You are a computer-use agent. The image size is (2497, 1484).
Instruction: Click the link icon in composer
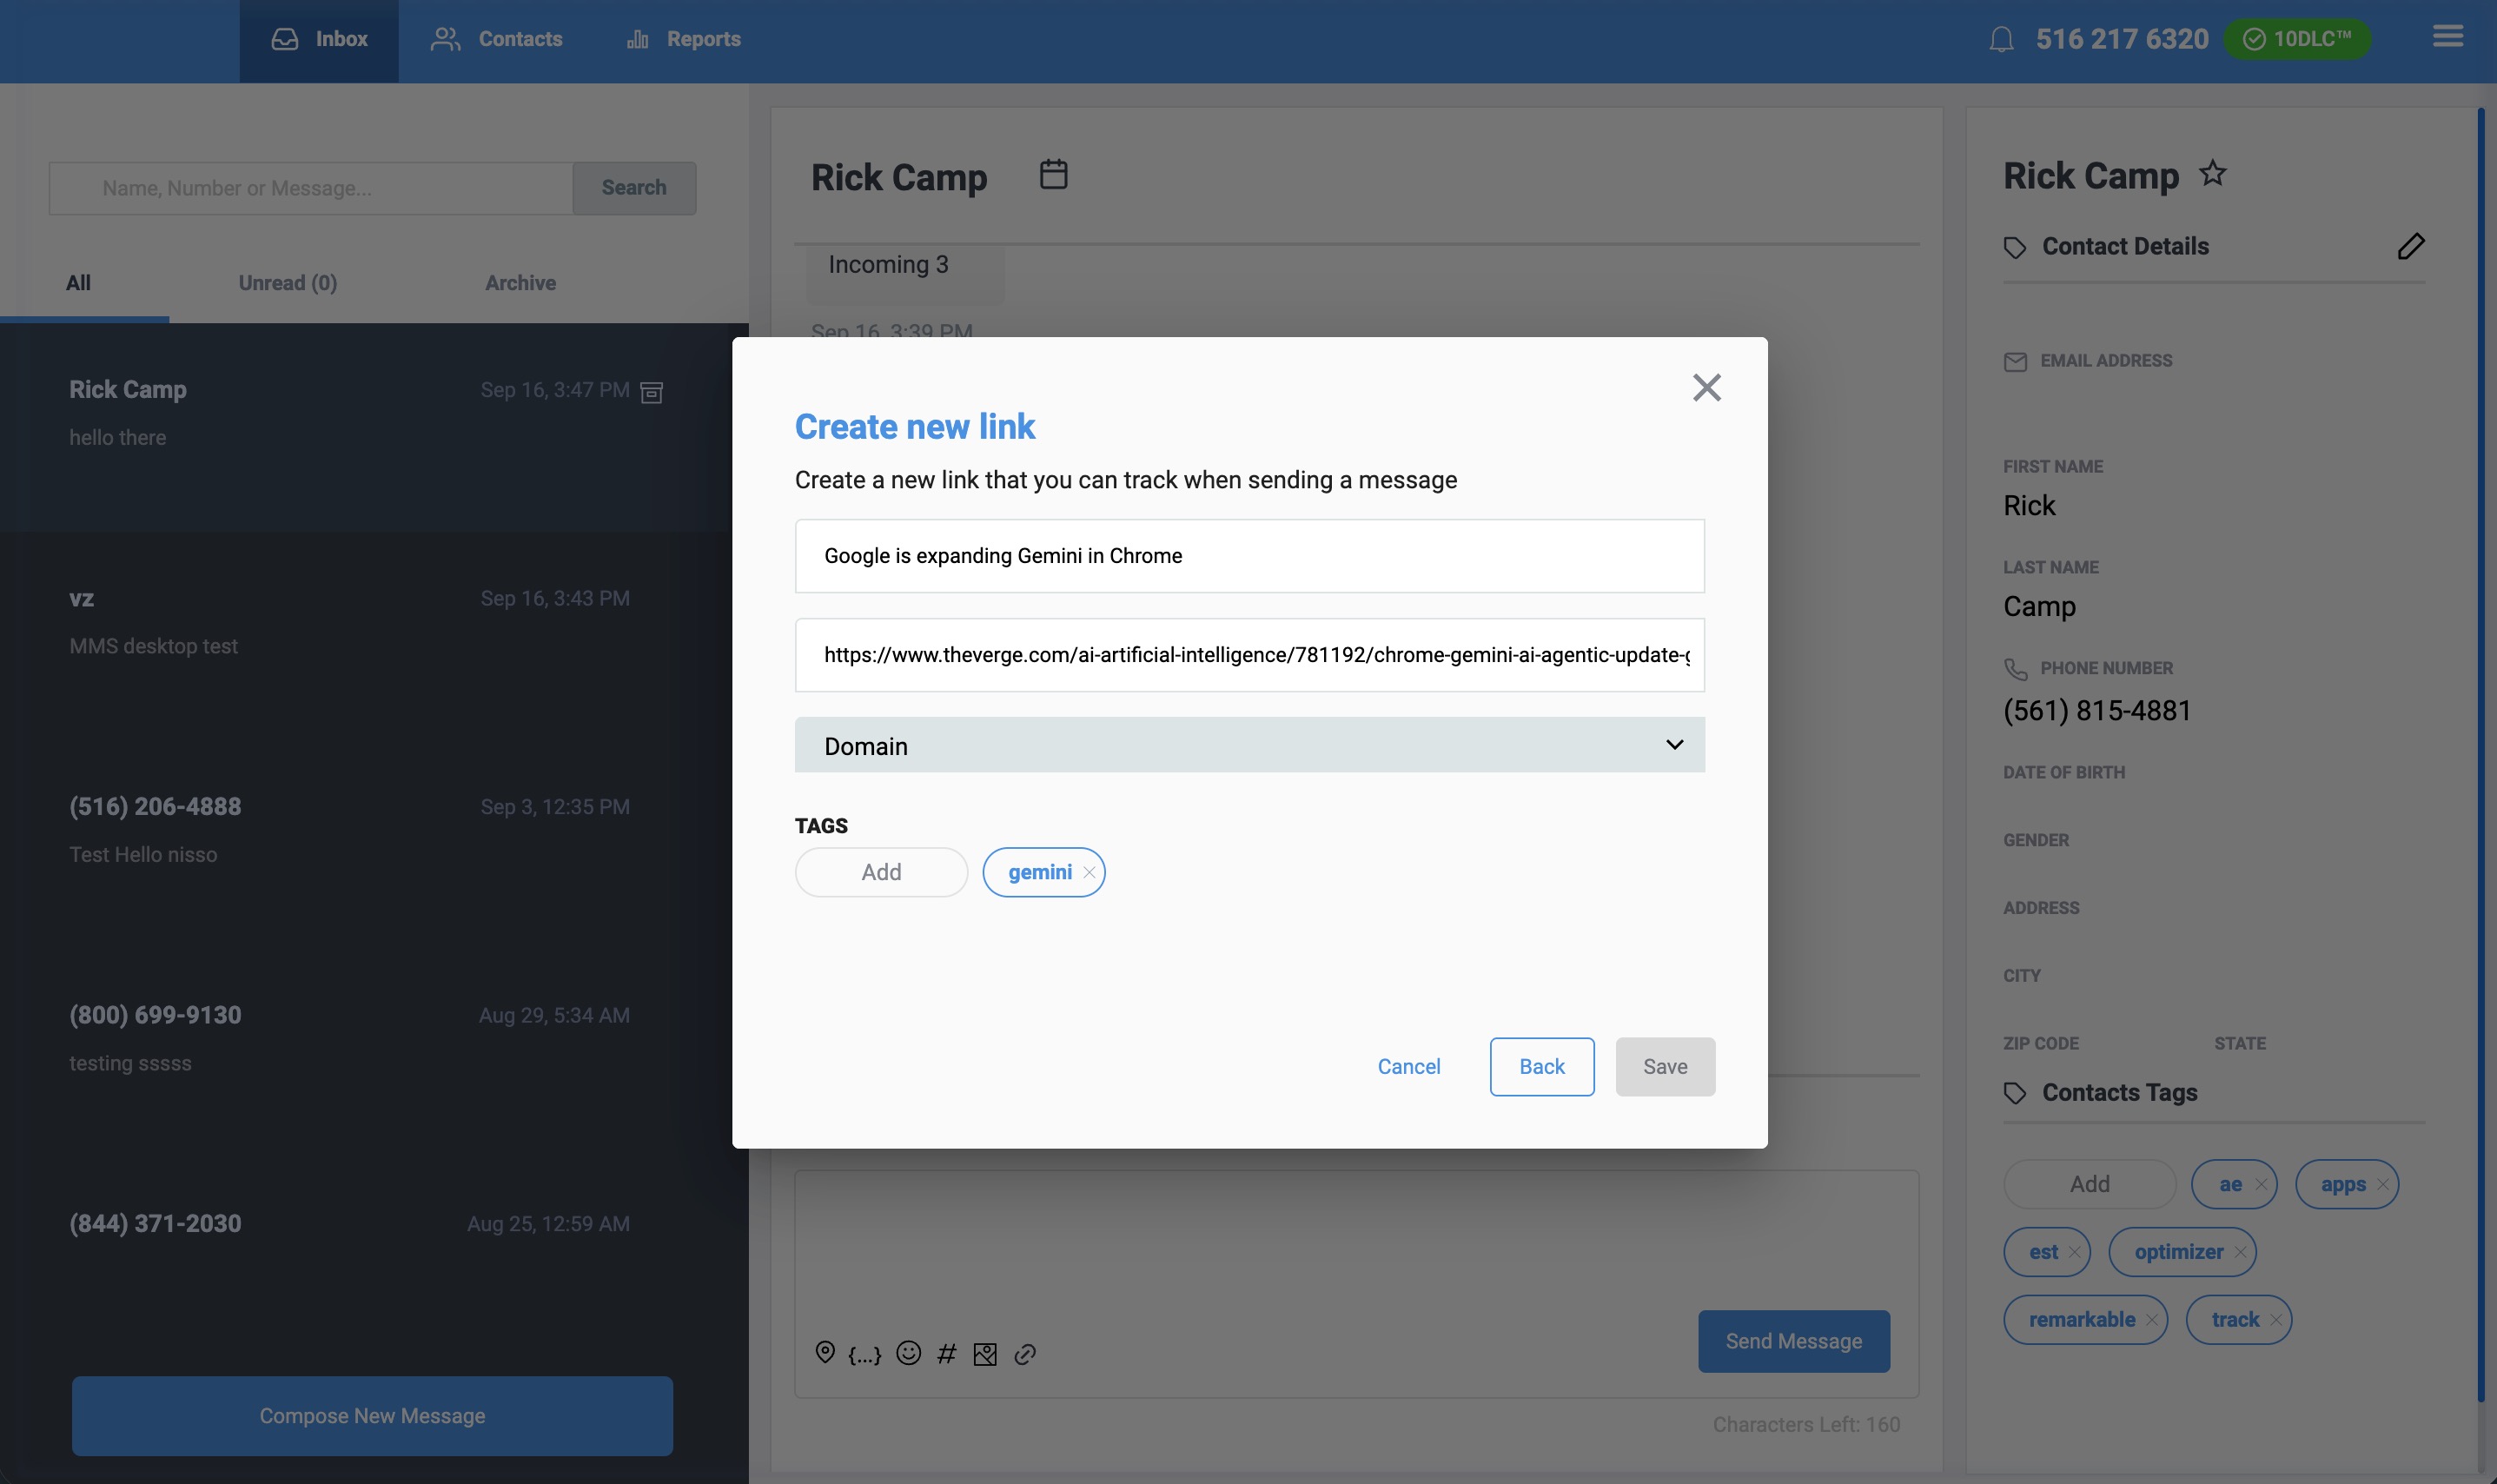point(1025,1354)
